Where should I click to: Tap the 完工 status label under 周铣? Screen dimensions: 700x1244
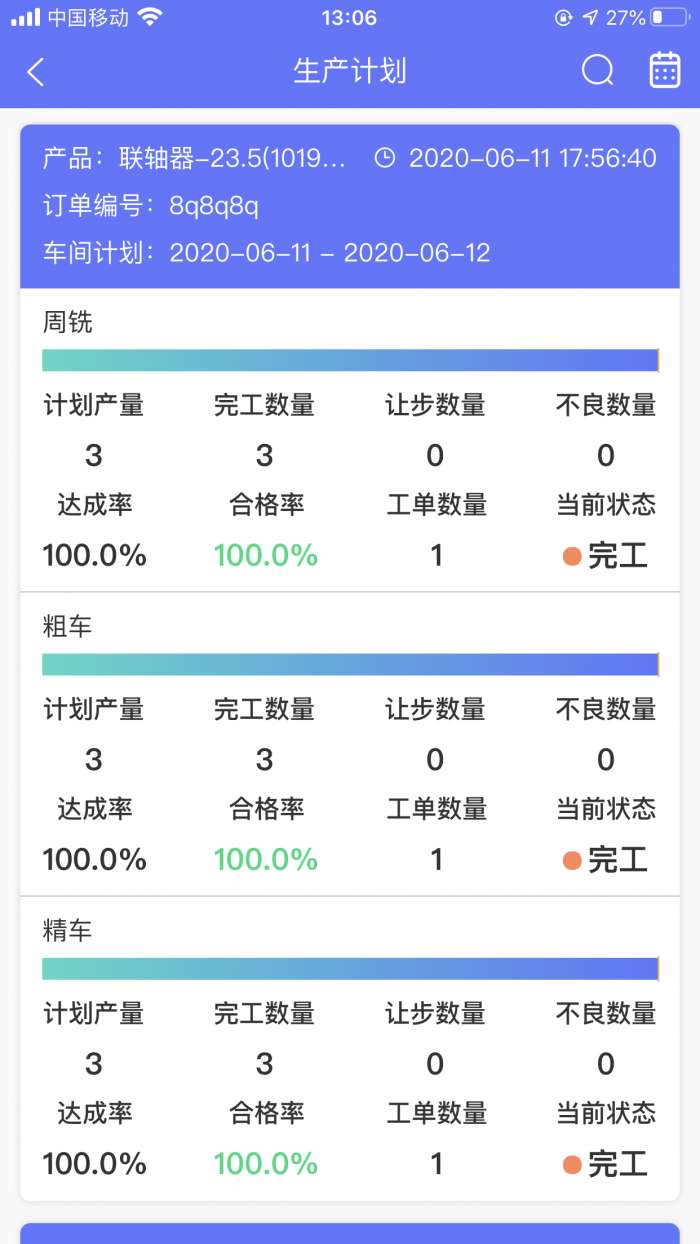point(617,557)
